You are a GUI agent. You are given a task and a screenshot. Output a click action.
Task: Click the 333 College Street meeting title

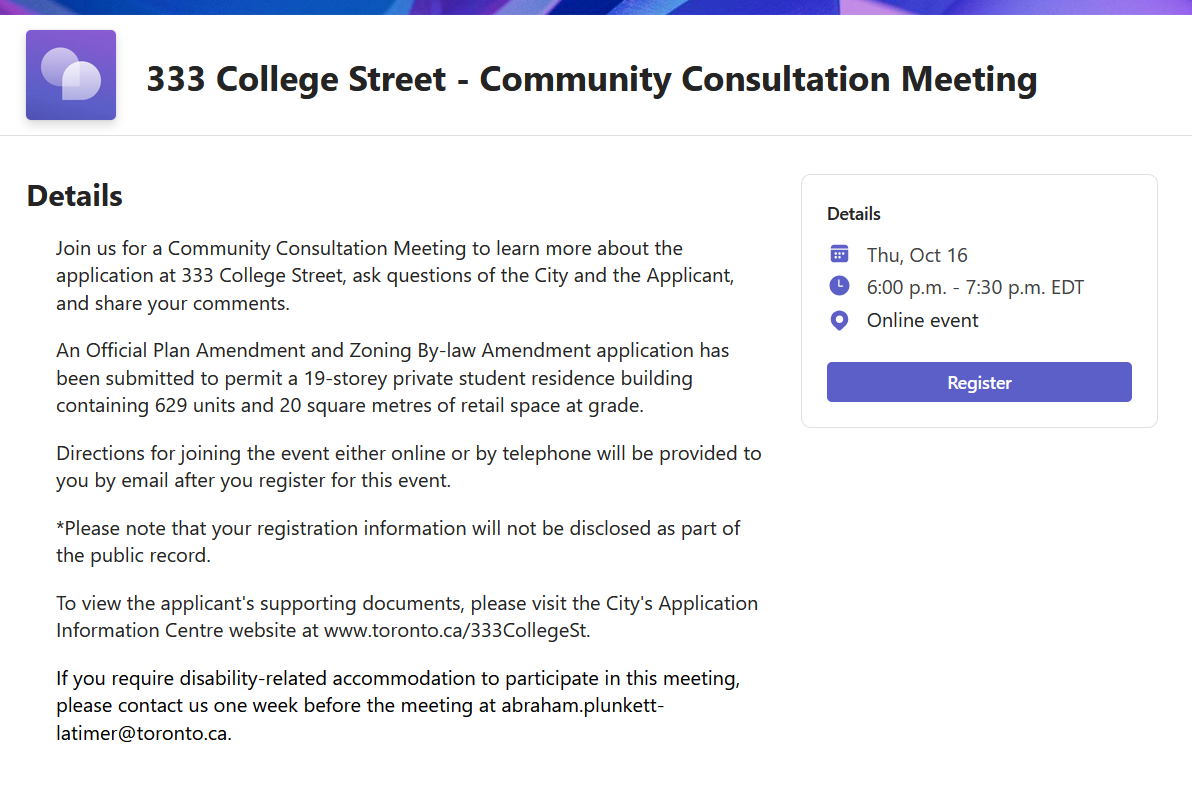coord(591,79)
